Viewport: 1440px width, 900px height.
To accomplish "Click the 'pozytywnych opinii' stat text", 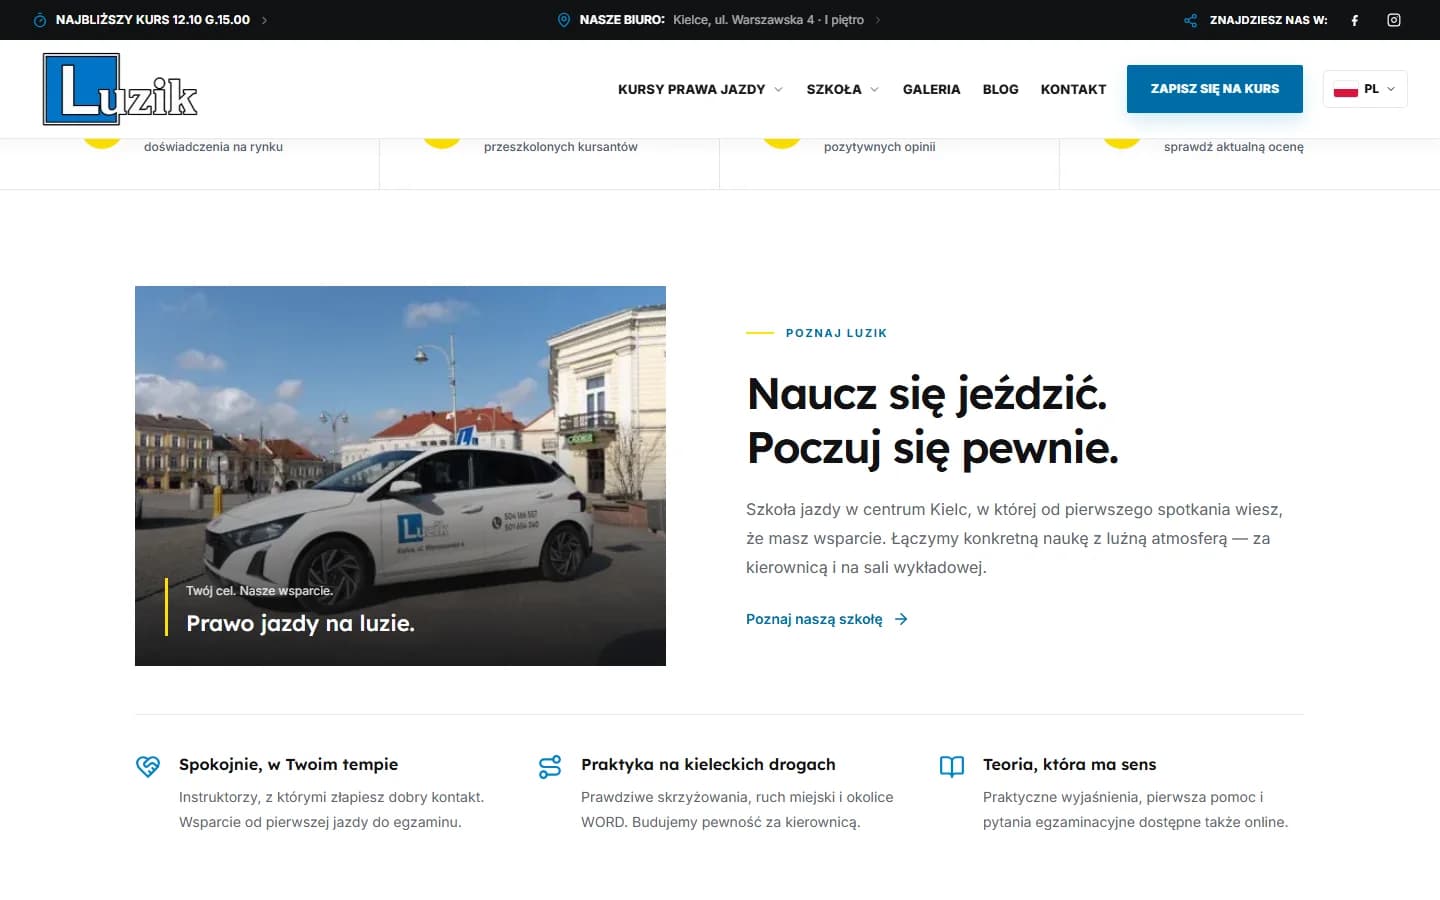I will click(879, 147).
